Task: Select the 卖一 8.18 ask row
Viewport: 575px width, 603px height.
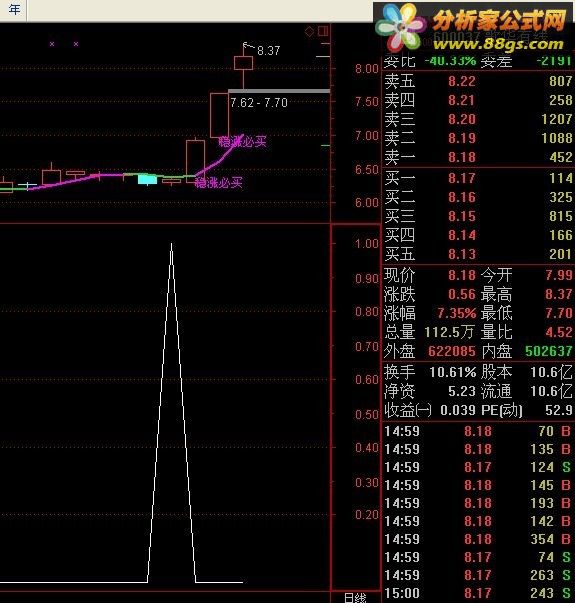Action: pos(478,157)
